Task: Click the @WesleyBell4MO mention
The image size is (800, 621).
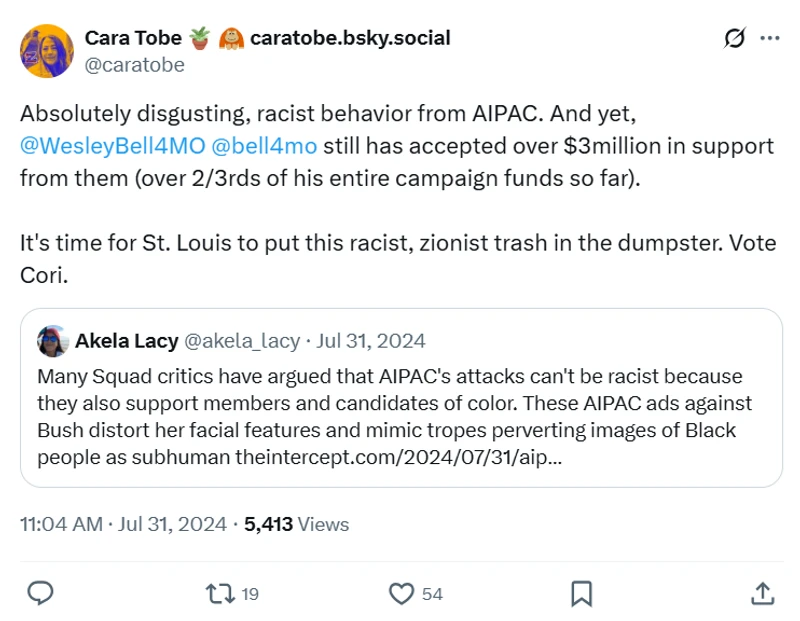Action: pyautogui.click(x=110, y=146)
